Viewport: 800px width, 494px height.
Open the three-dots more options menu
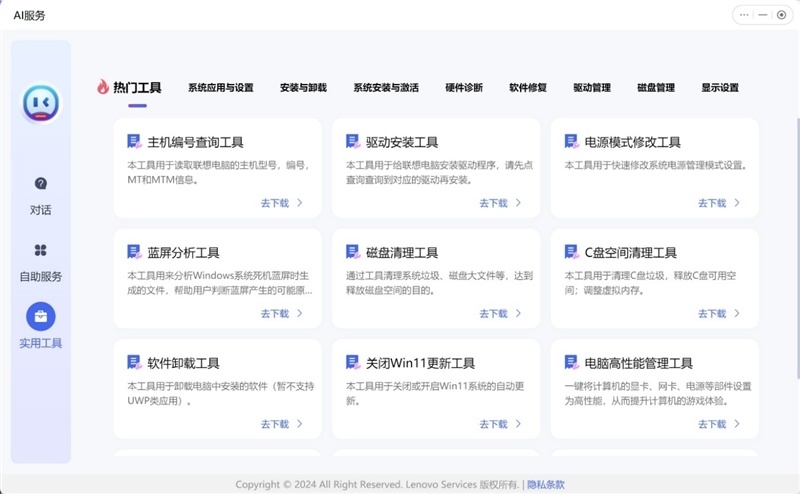[x=745, y=15]
